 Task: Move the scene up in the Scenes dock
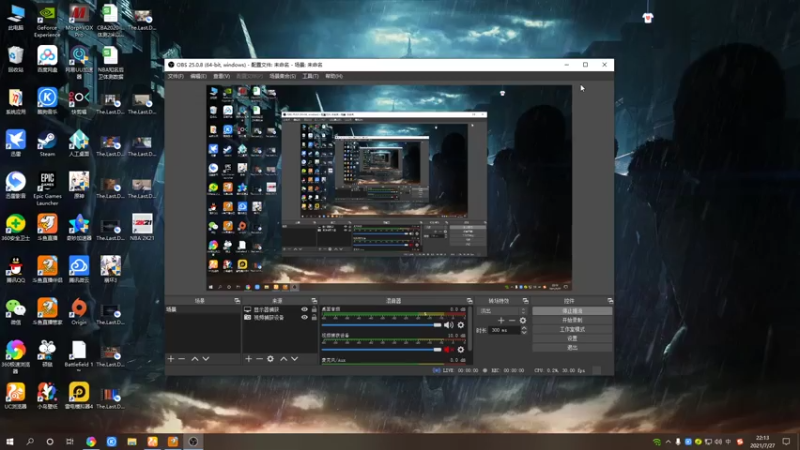click(x=194, y=359)
